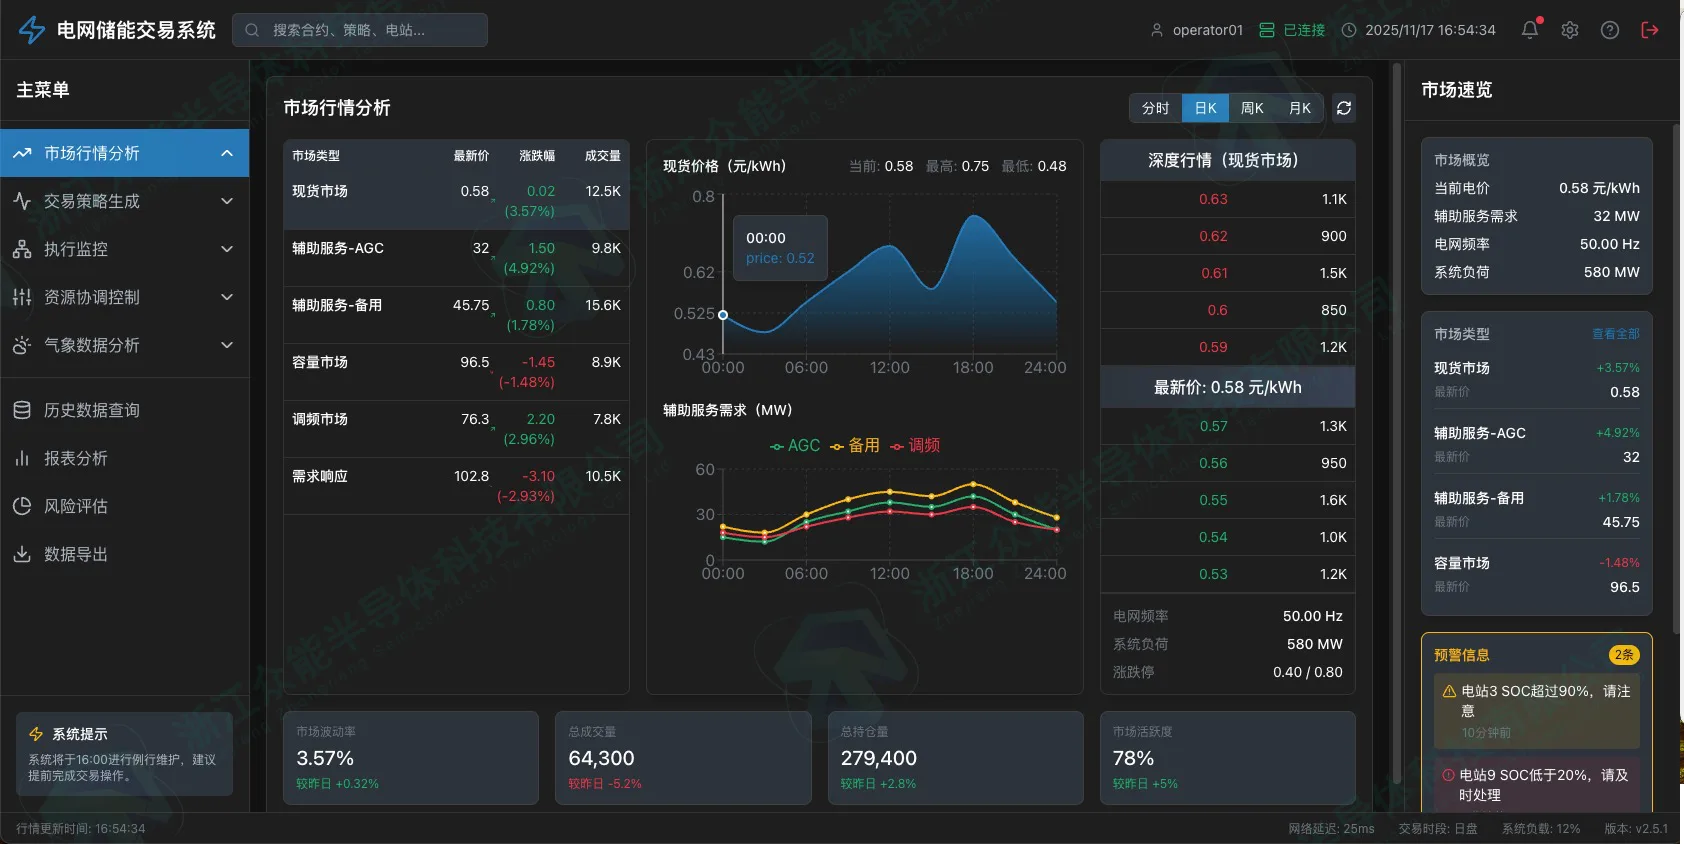Toggle the 备用 series in legend

click(856, 446)
